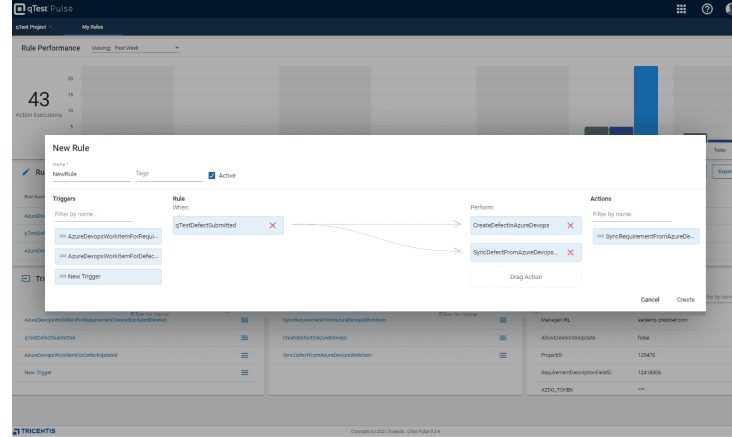Click the rule Name input field

tap(90, 174)
